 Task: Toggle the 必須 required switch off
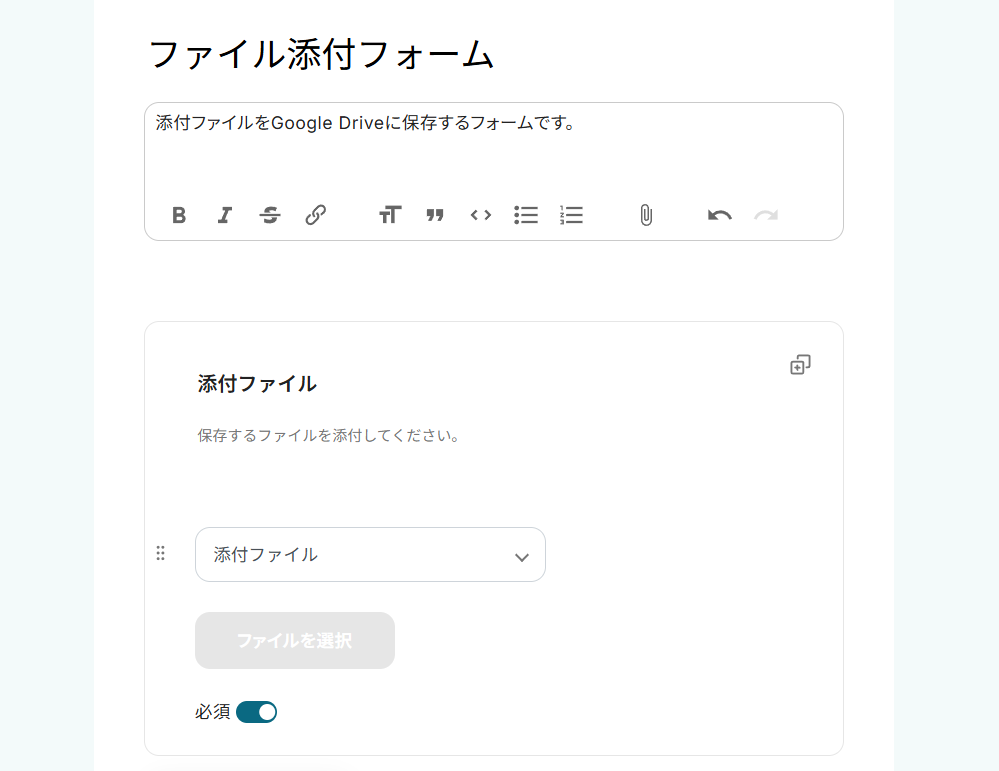[257, 712]
